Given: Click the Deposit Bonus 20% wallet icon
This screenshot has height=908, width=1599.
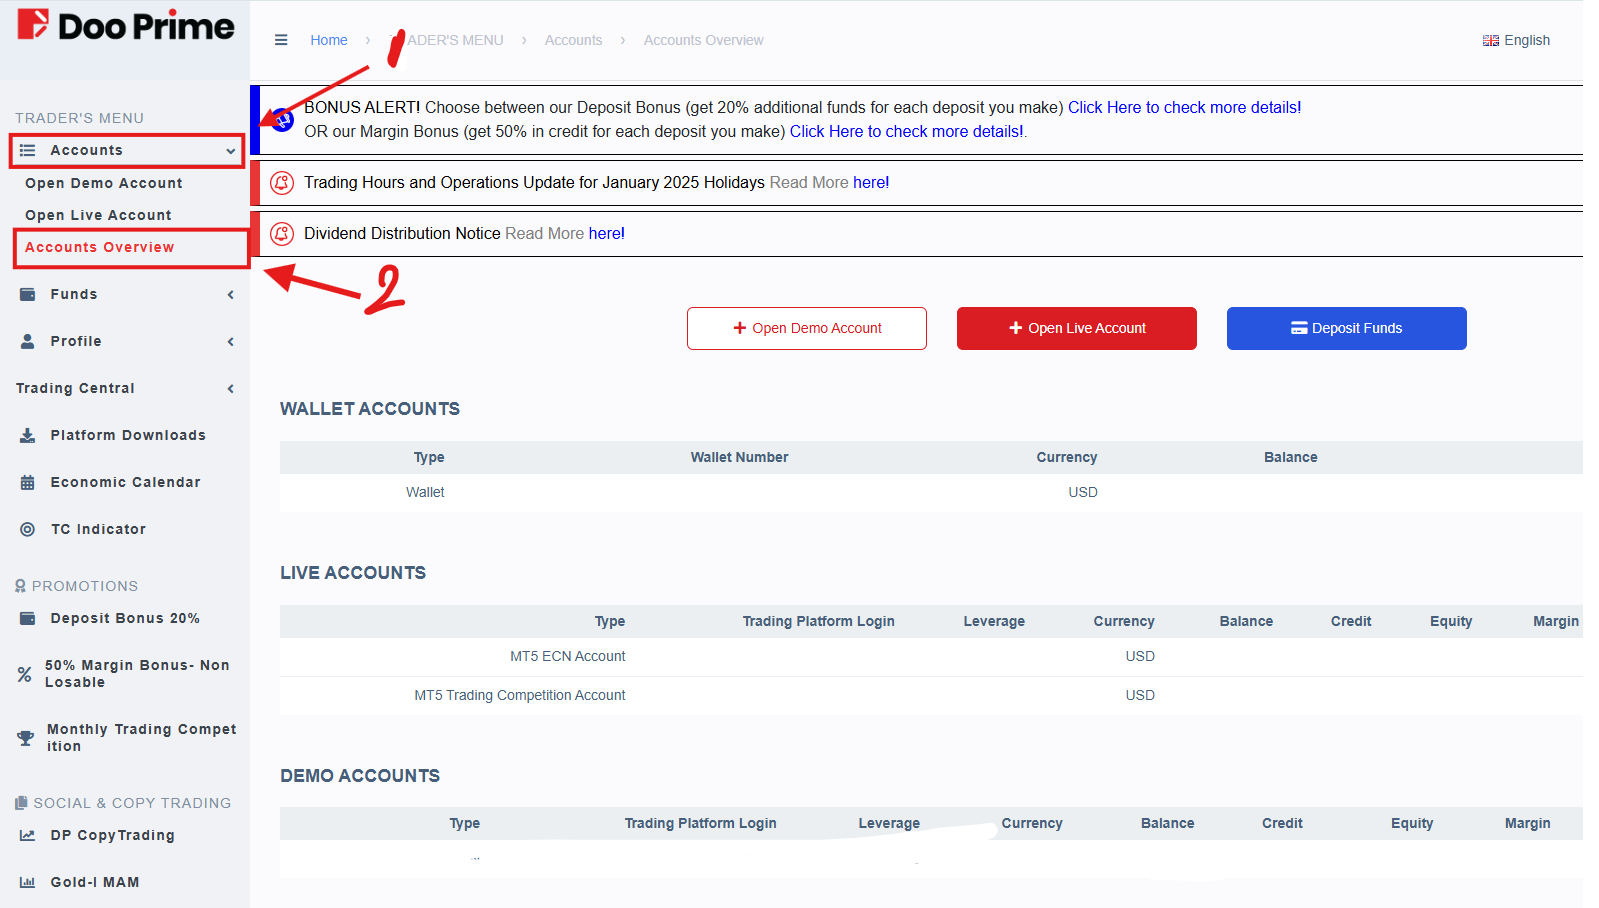Looking at the screenshot, I should (x=28, y=618).
